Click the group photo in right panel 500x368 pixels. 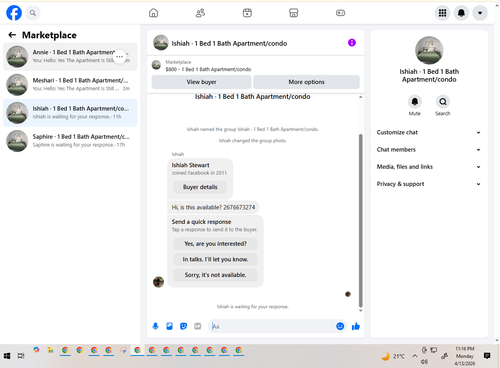click(429, 50)
